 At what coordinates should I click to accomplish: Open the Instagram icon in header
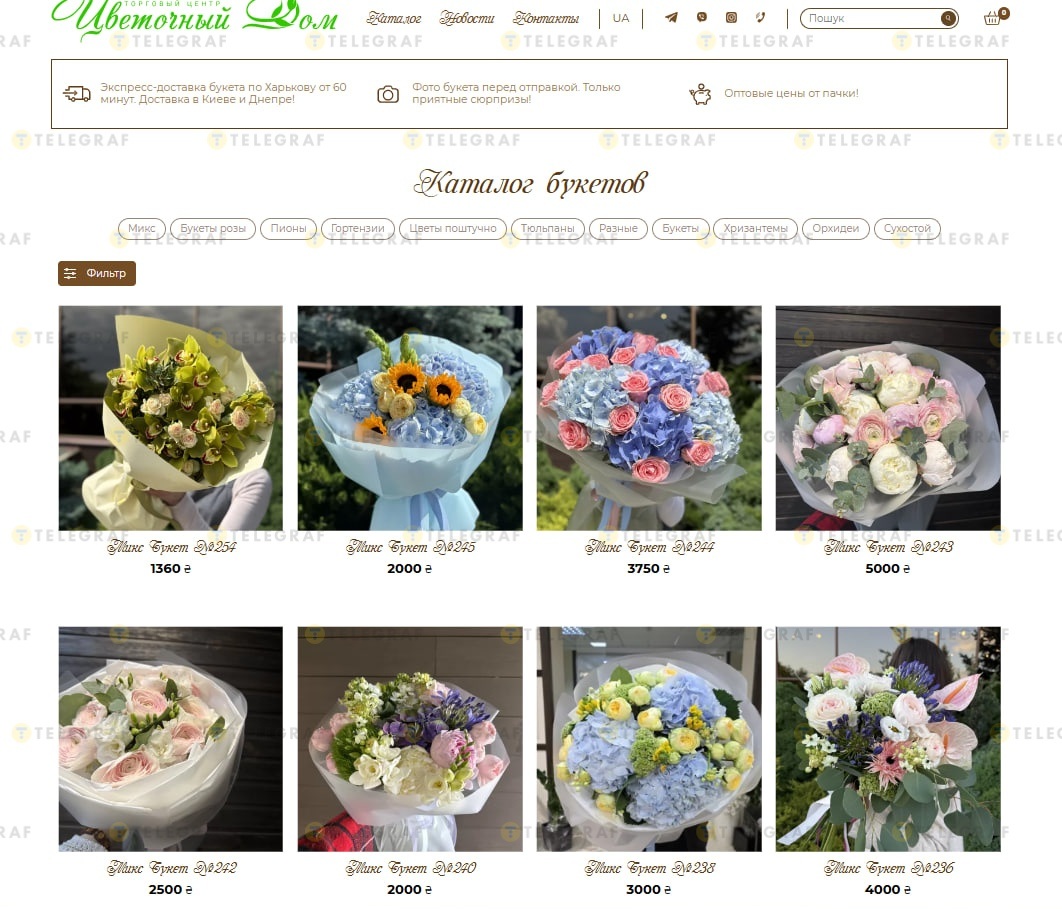pos(731,18)
